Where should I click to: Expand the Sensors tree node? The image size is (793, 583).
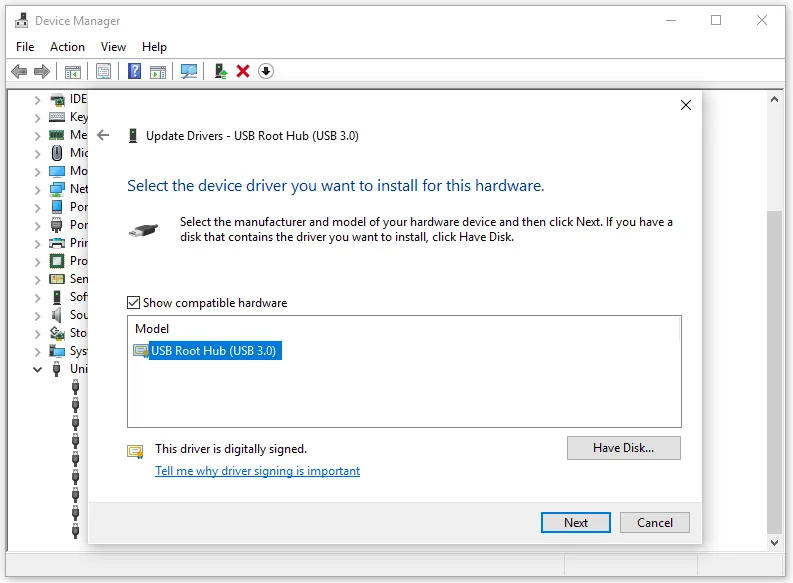click(x=37, y=280)
